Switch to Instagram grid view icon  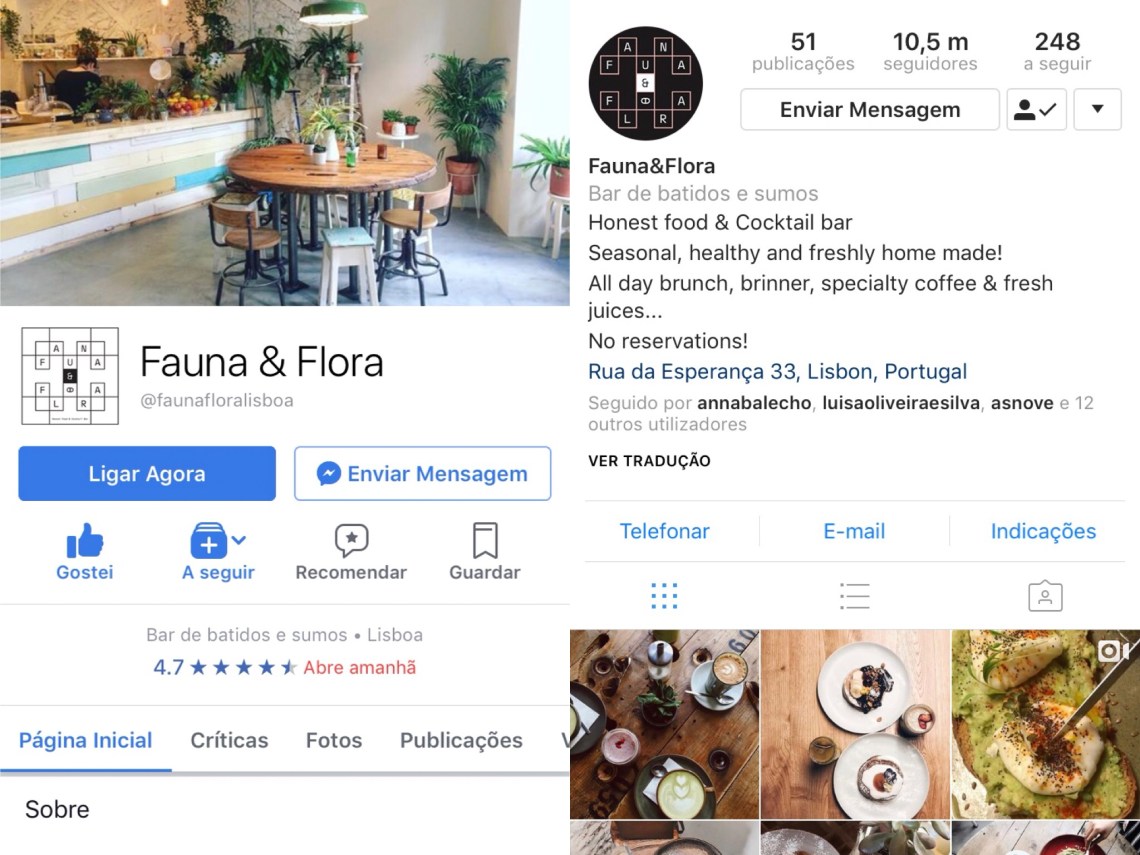tap(665, 596)
